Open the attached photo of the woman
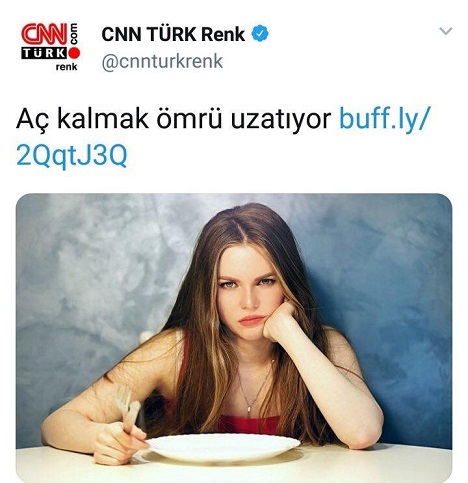Screen dimensions: 468x483 [x=234, y=337]
